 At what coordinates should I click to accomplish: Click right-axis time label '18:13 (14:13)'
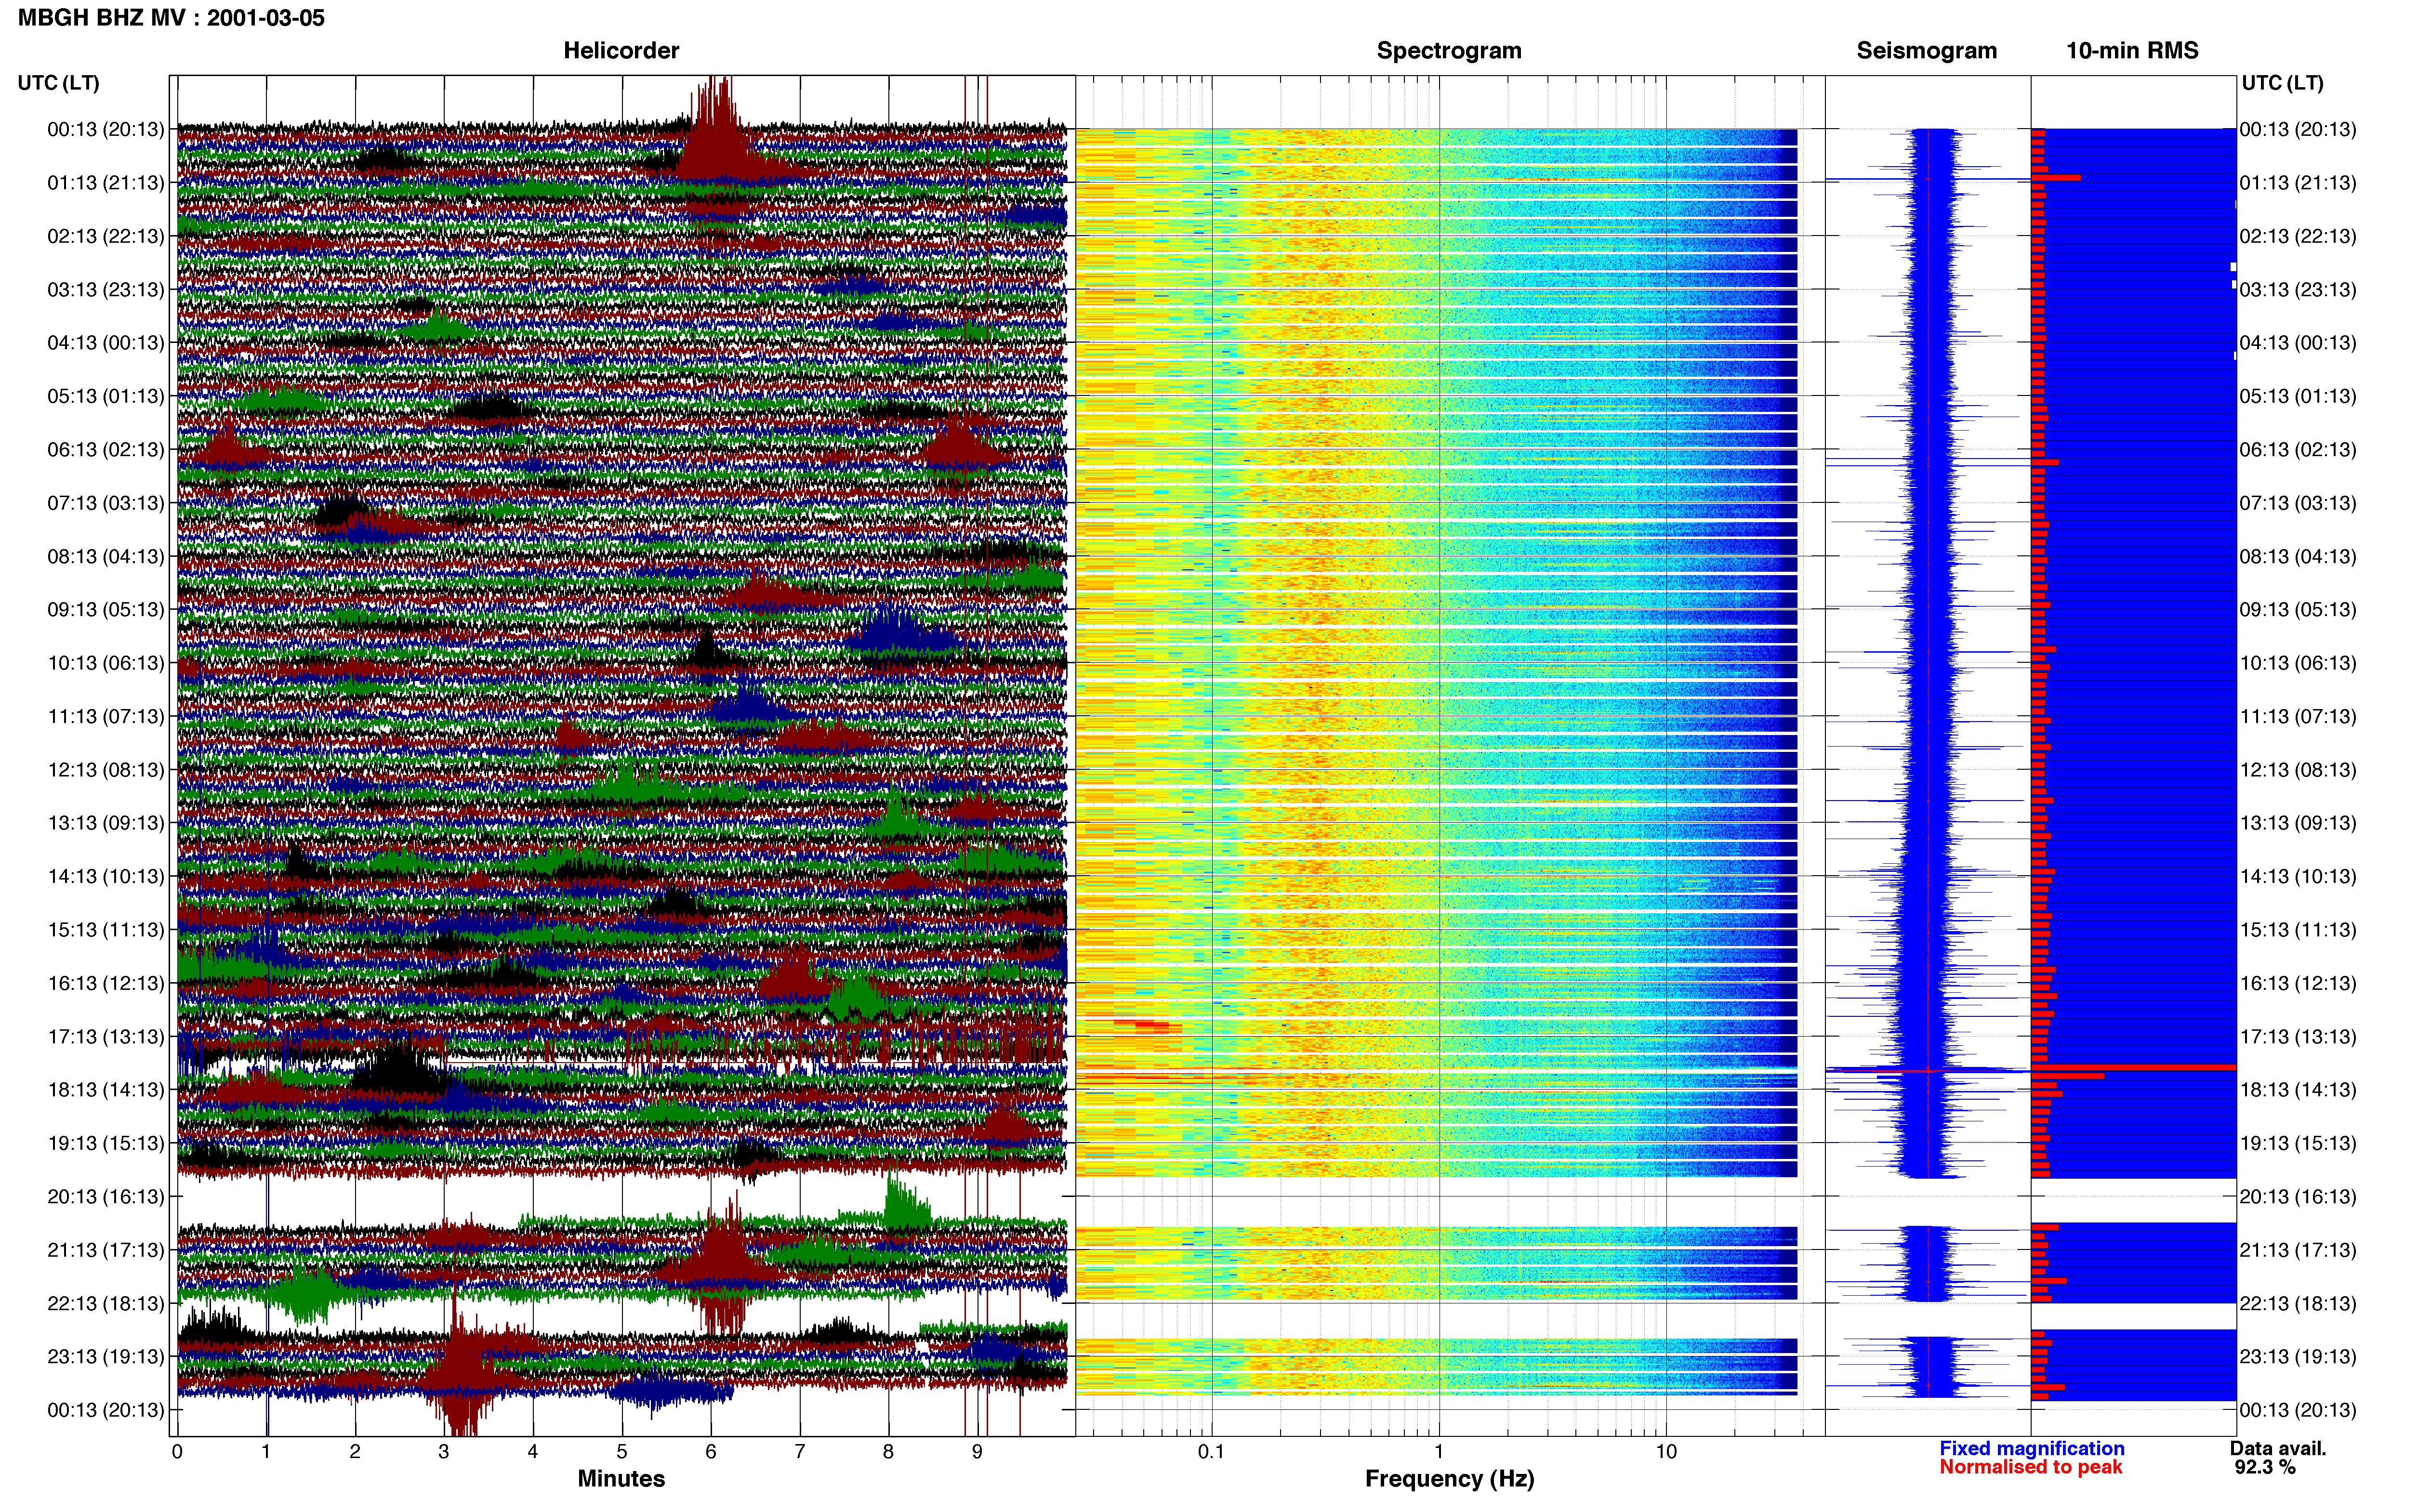tap(2298, 1090)
